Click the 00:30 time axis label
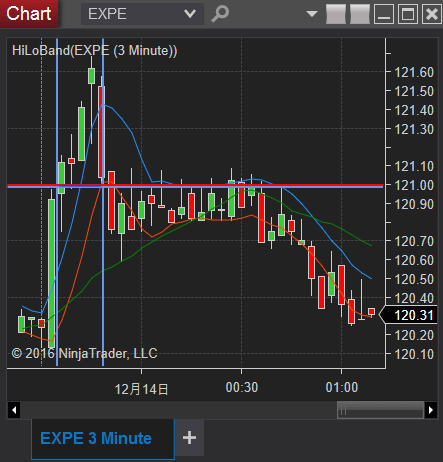443x462 pixels. [x=242, y=387]
